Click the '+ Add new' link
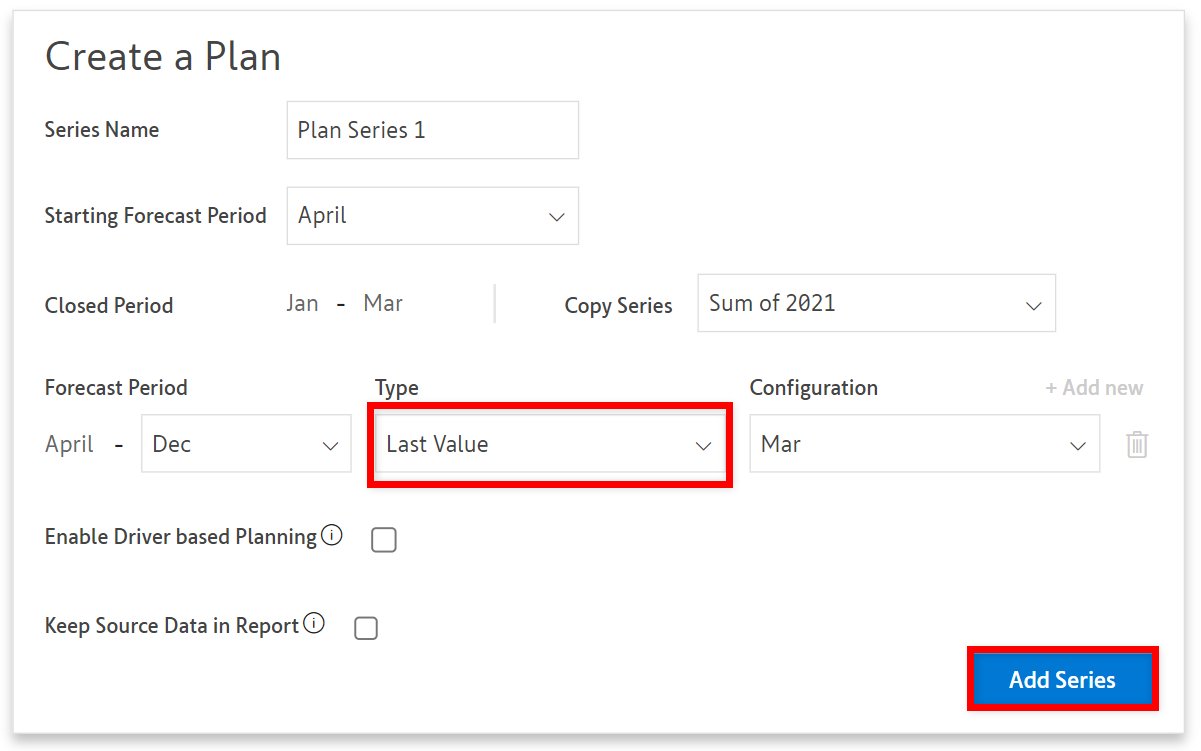 (1094, 388)
